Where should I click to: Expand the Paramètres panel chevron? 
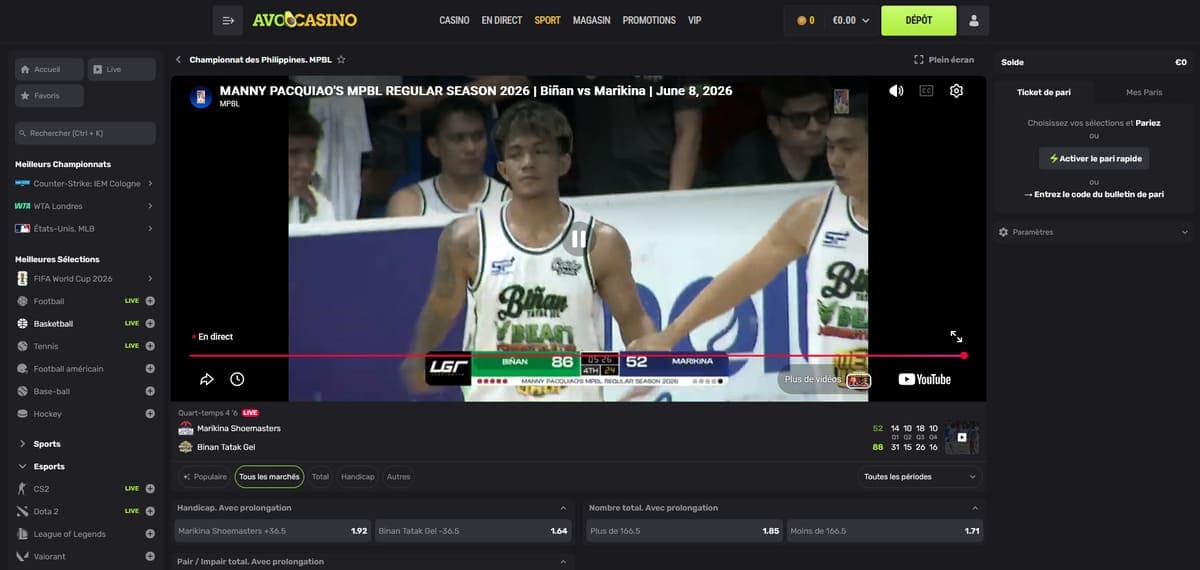pyautogui.click(x=1185, y=232)
